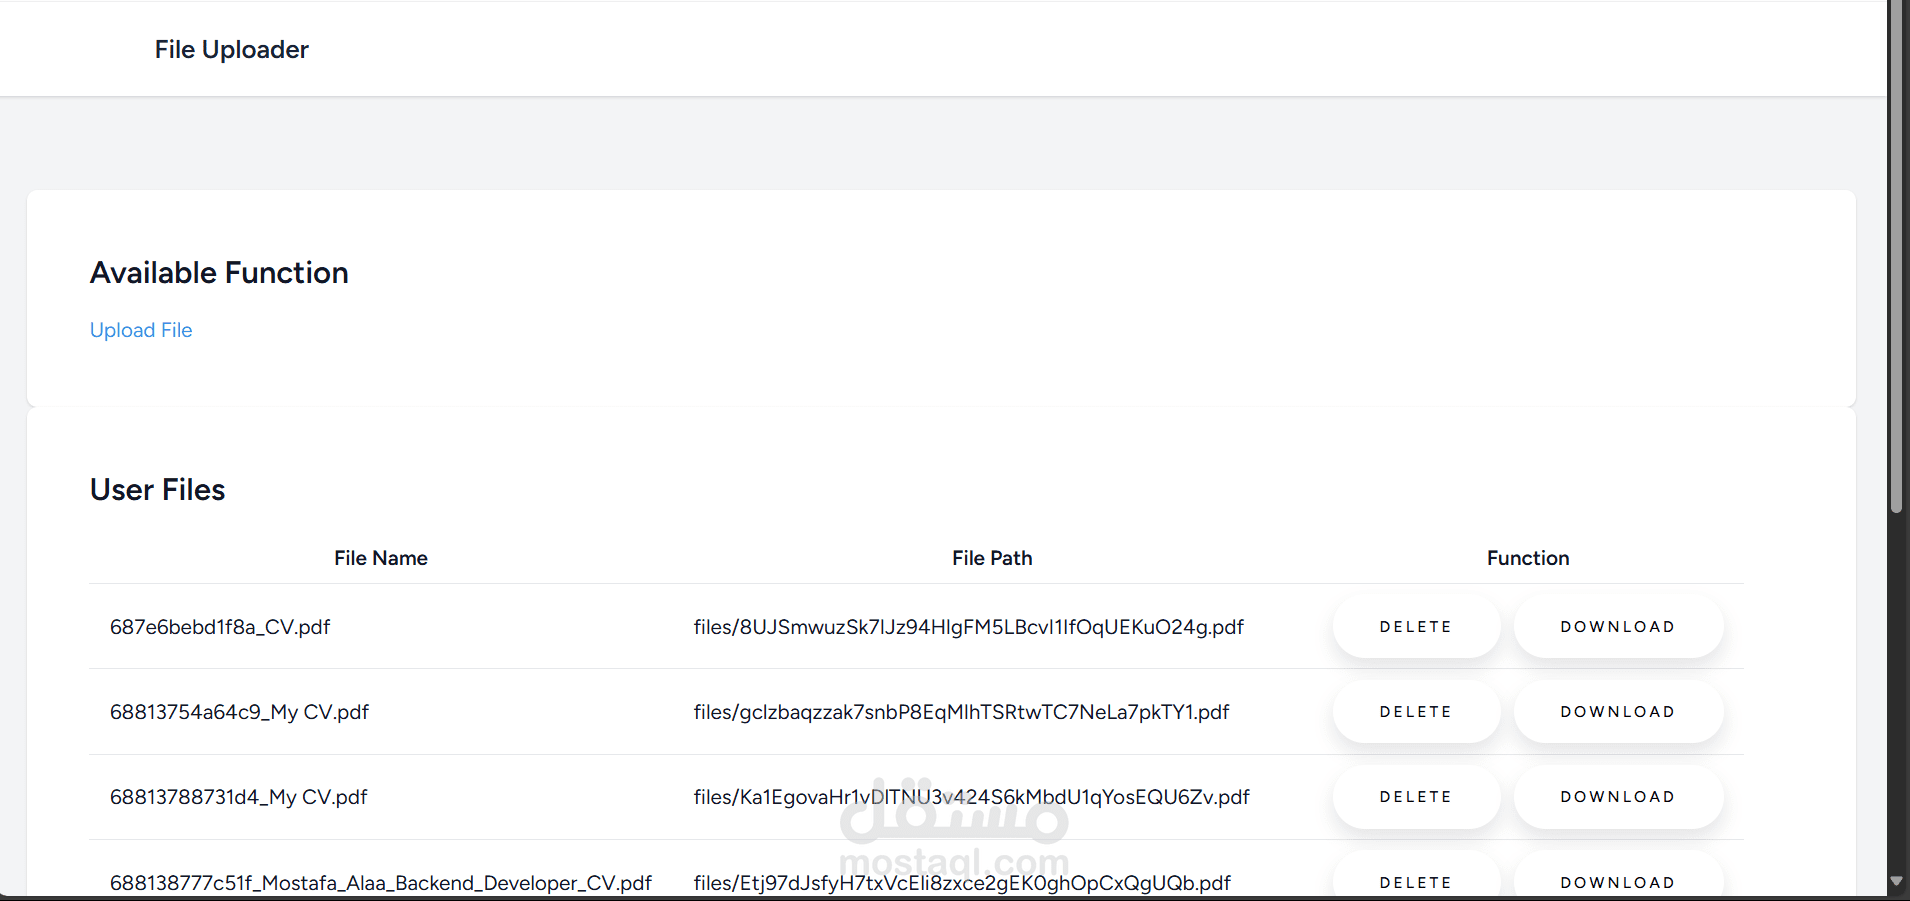Open the File Uploader home title
This screenshot has width=1910, height=901.
231,49
